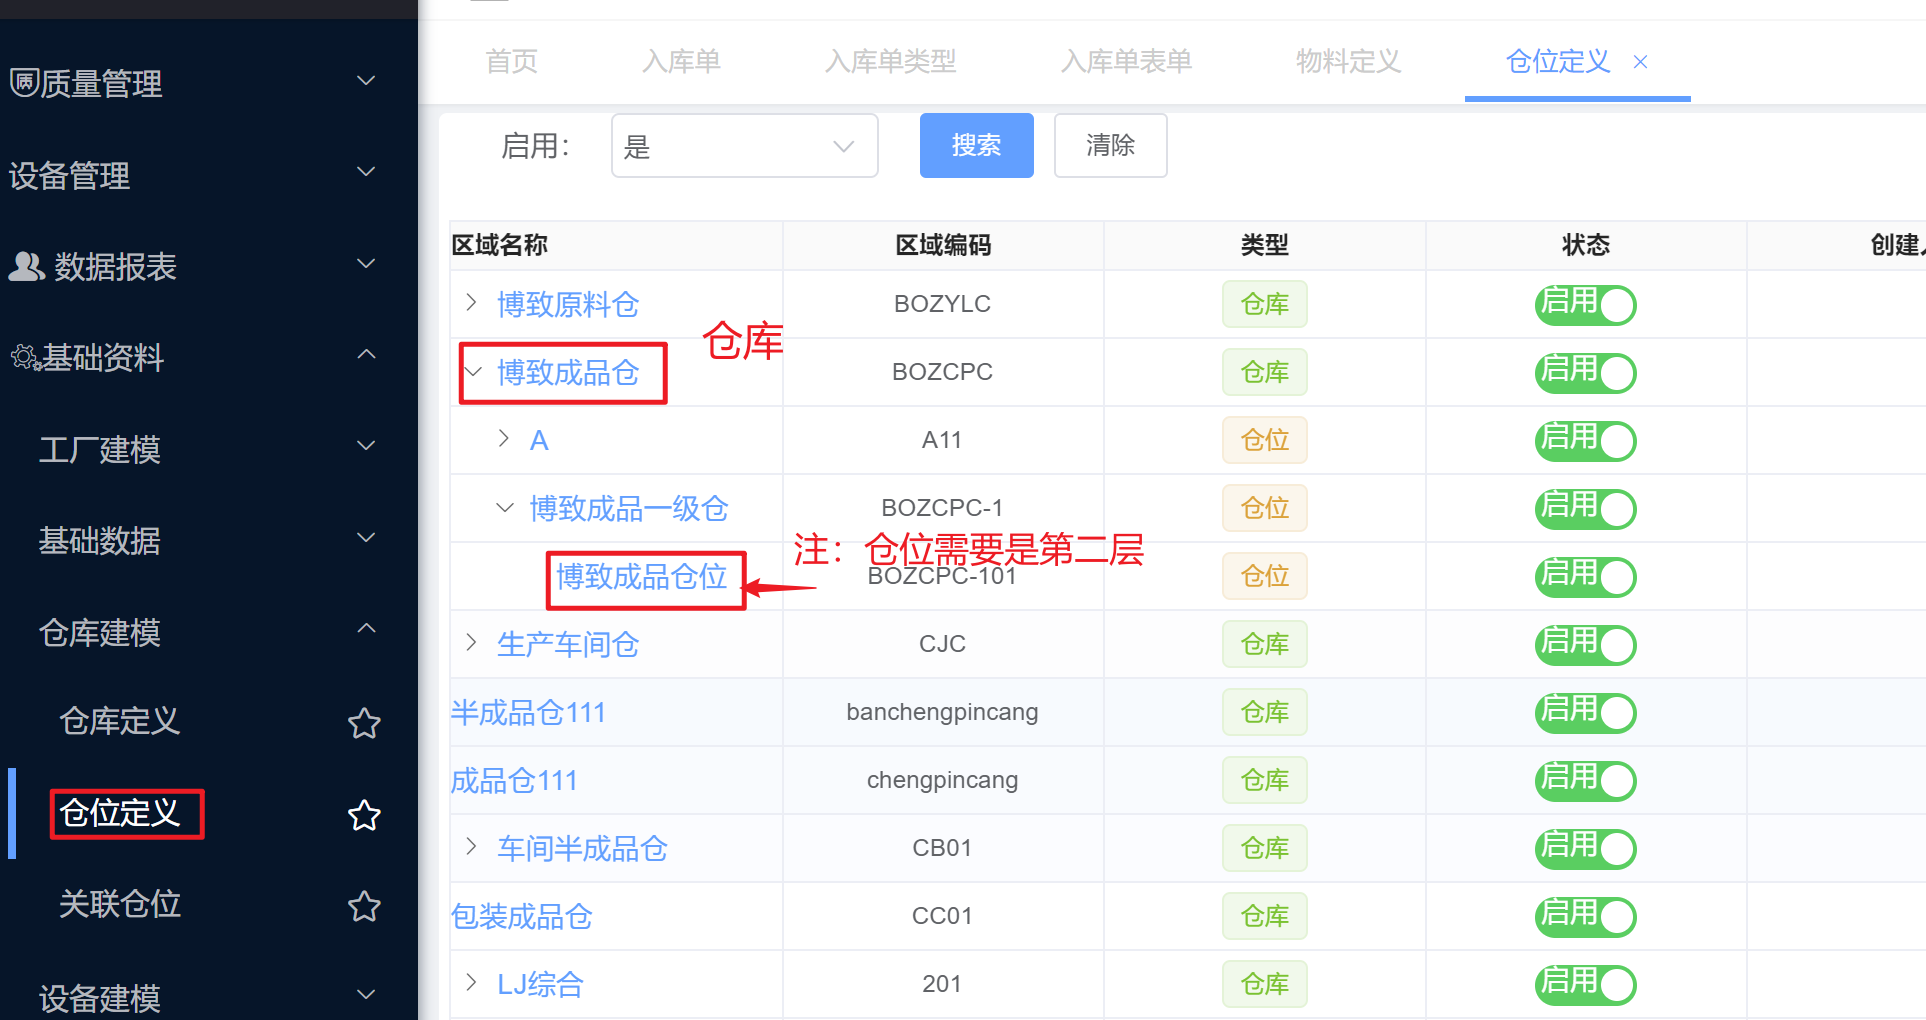Click the 搜索 button
1926x1020 pixels.
(976, 146)
